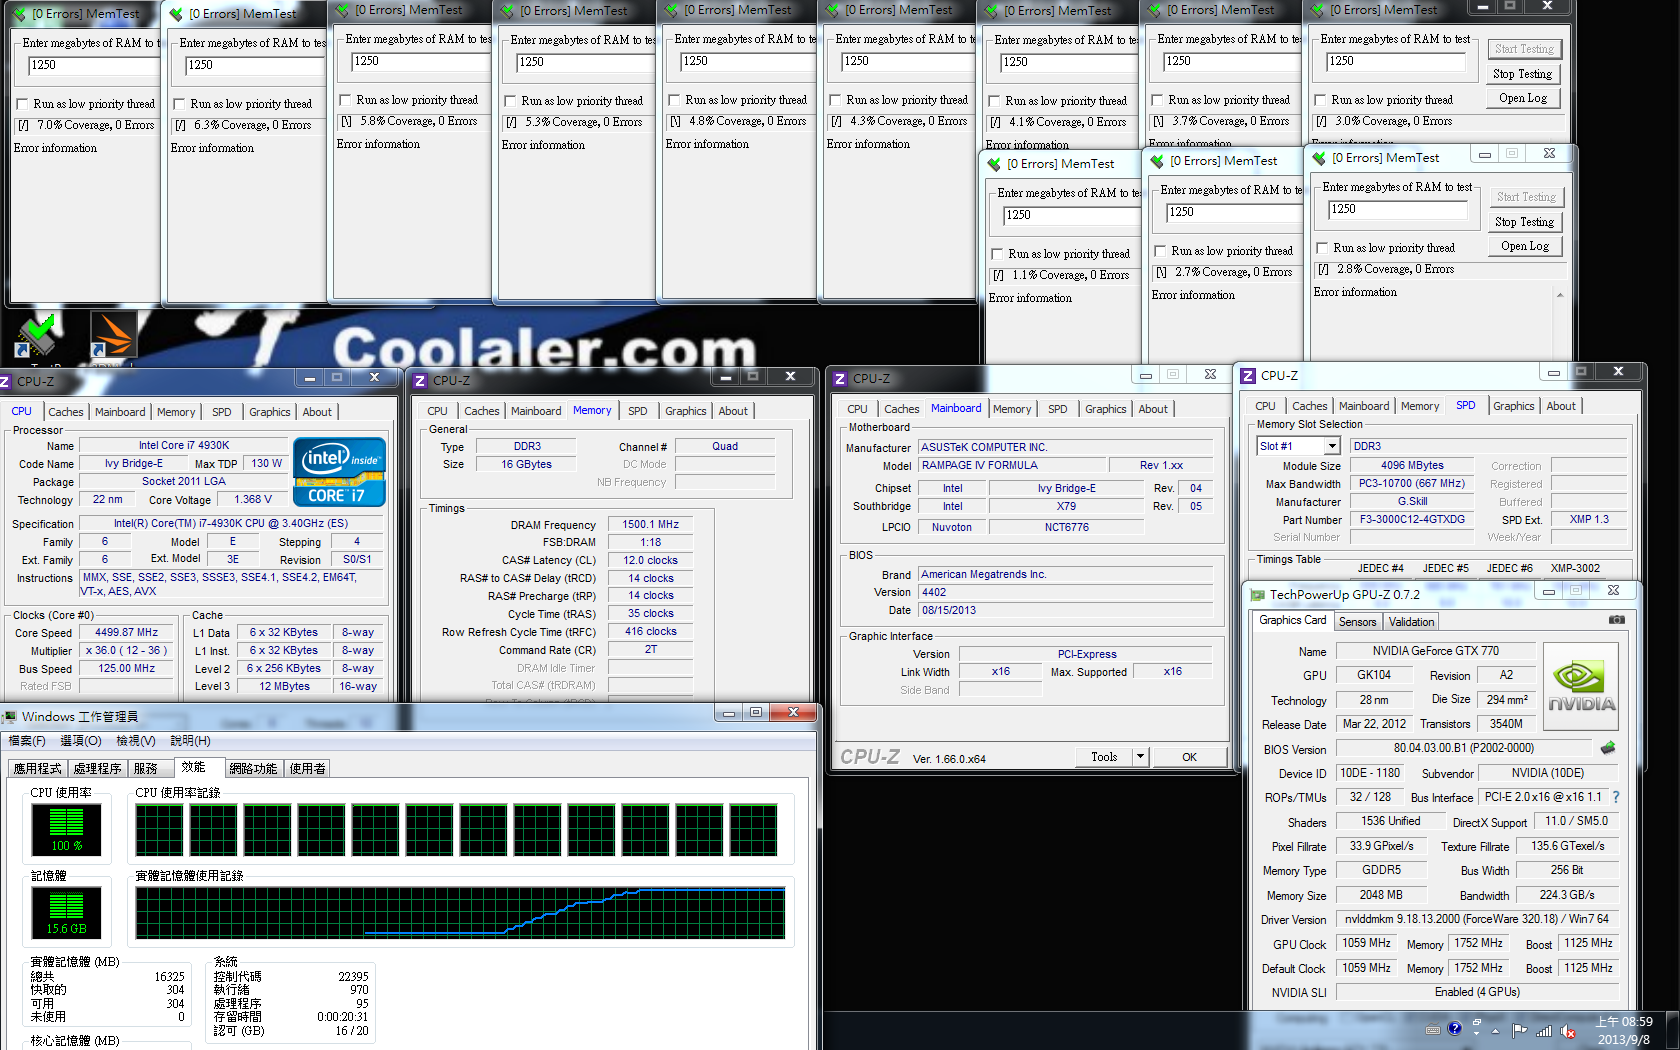Enable low priority thread in the 2.8% coverage MemTest

tap(1322, 248)
